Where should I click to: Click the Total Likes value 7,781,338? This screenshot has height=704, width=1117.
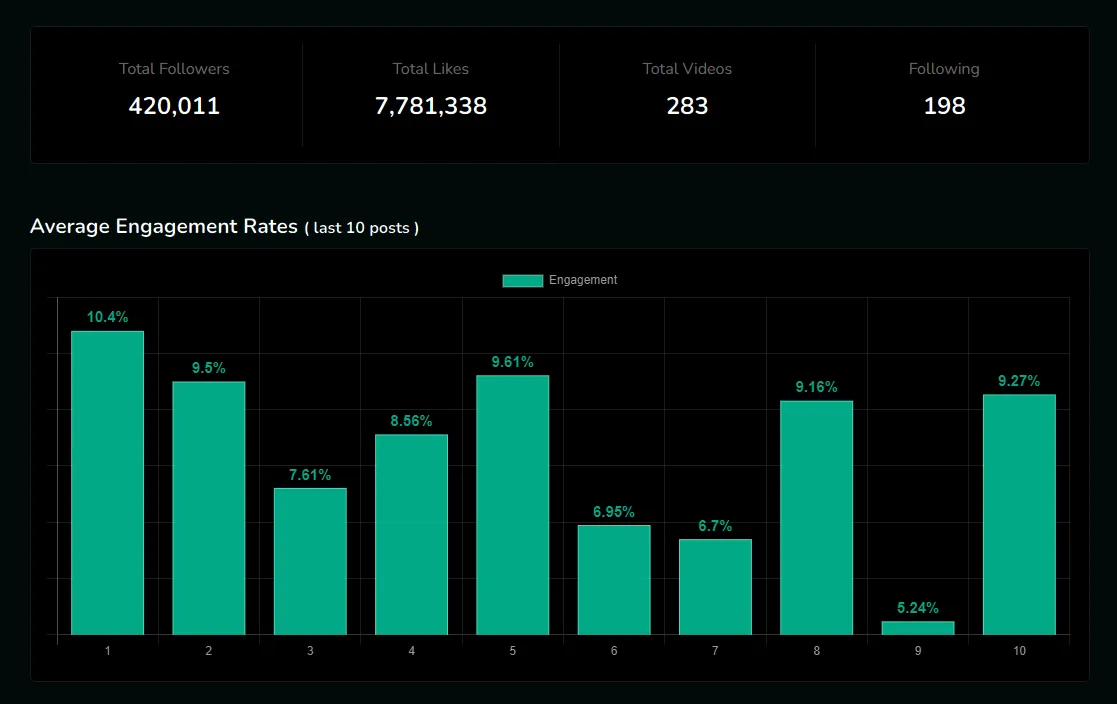tap(431, 106)
